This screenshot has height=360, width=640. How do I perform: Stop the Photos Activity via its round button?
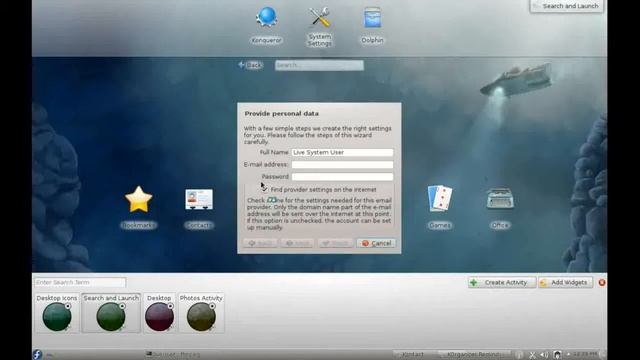coord(212,306)
